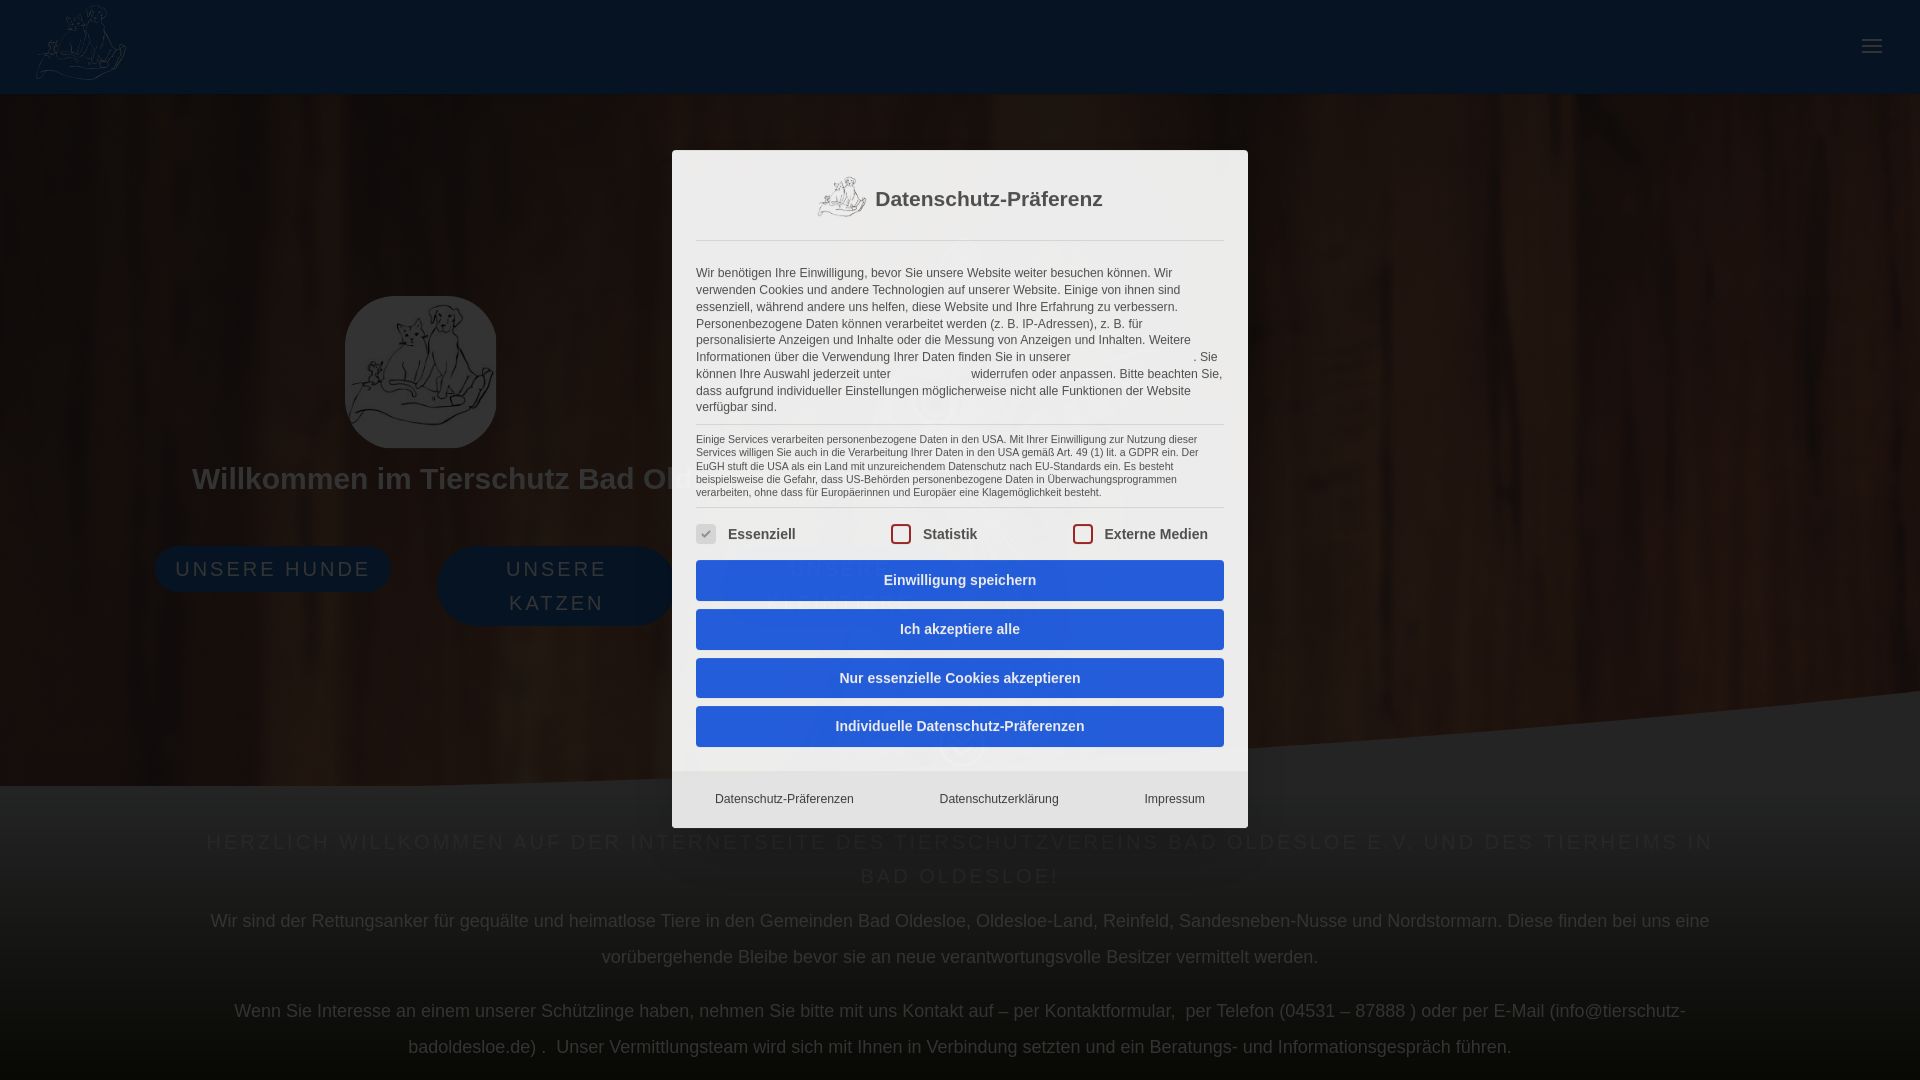Enable the Externe Medien checkbox
The width and height of the screenshot is (1920, 1080).
[x=1083, y=534]
